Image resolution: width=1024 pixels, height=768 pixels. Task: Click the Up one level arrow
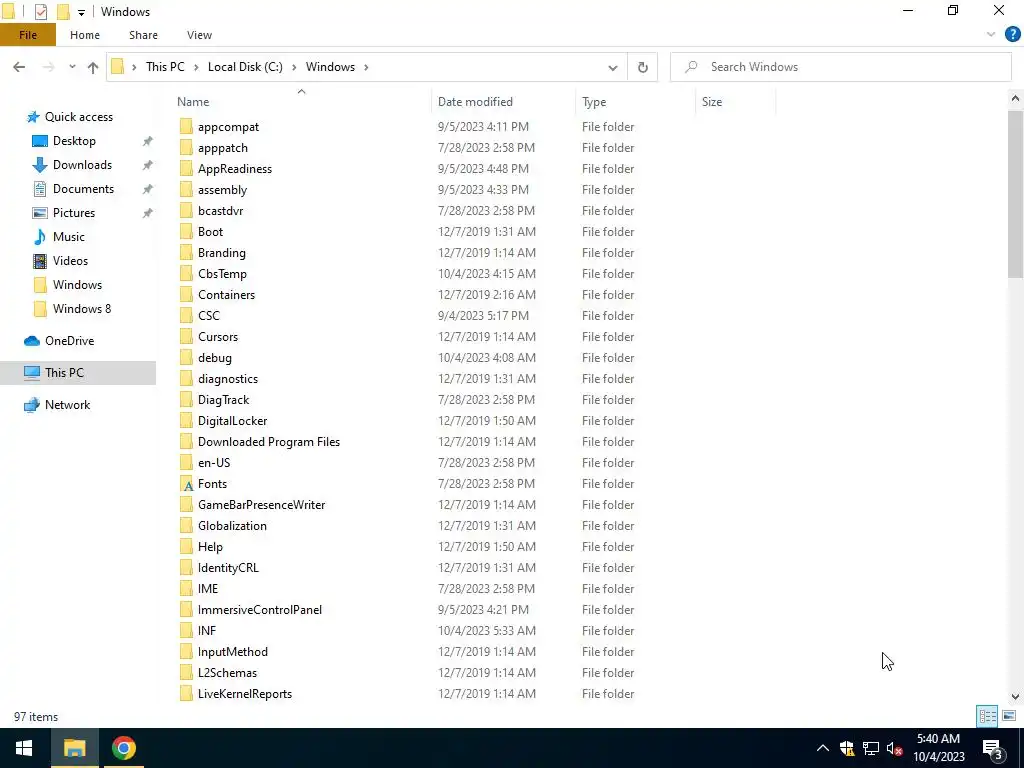pos(93,67)
